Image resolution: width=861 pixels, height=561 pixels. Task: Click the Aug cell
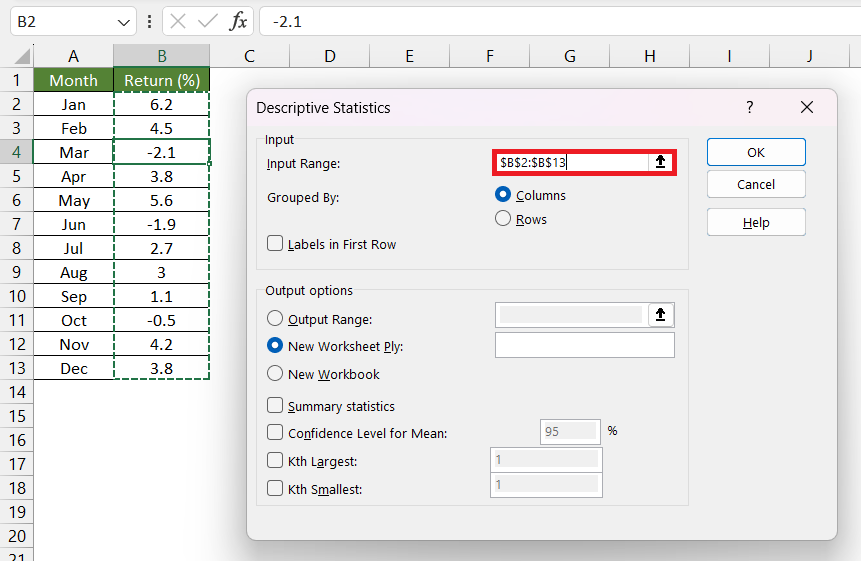[x=74, y=272]
